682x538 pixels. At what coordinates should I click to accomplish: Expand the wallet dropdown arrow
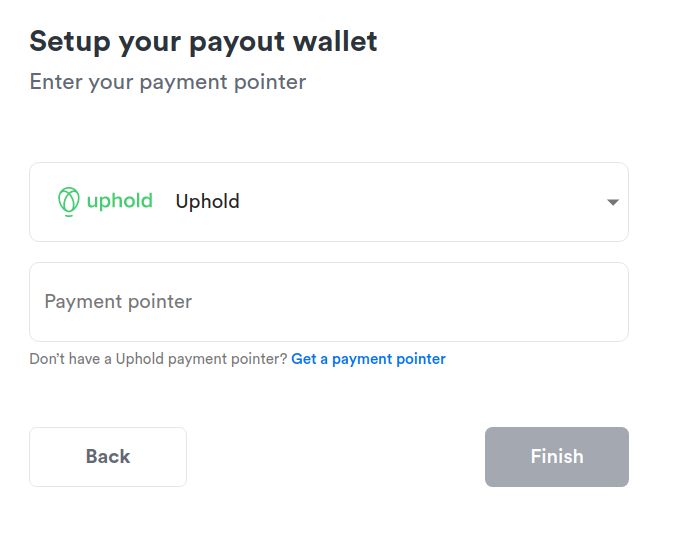point(613,202)
